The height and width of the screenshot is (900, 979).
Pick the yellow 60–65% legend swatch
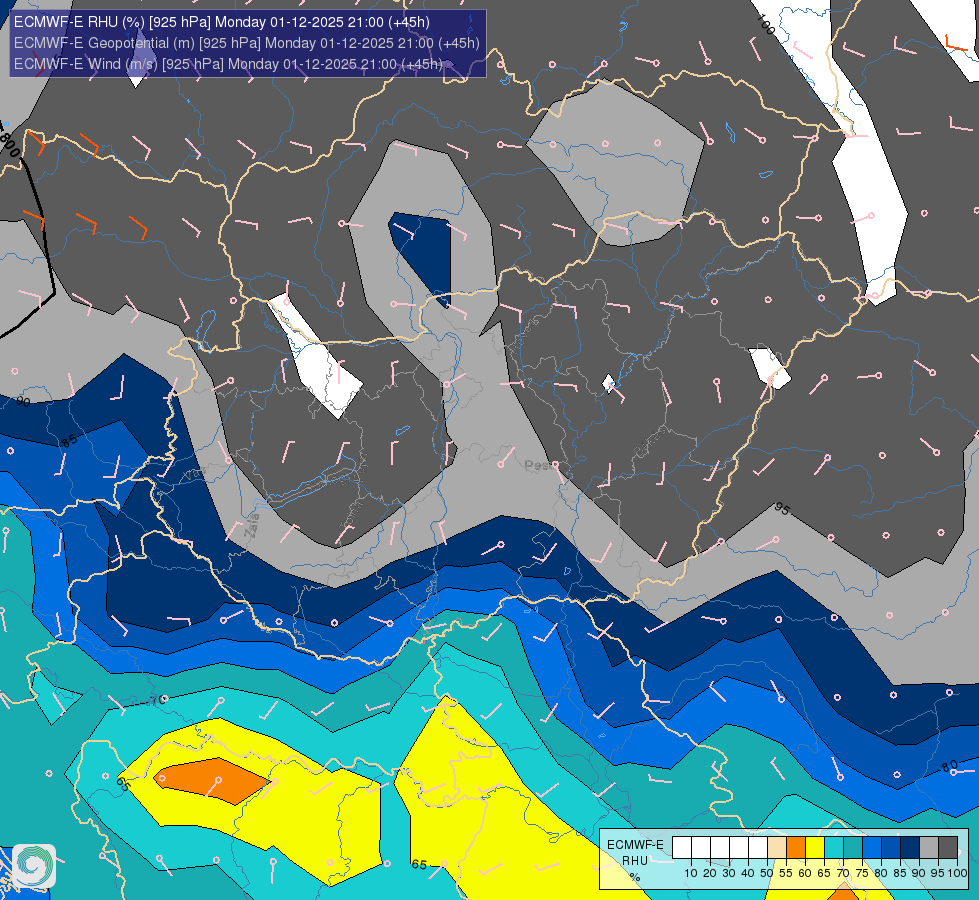coord(815,848)
